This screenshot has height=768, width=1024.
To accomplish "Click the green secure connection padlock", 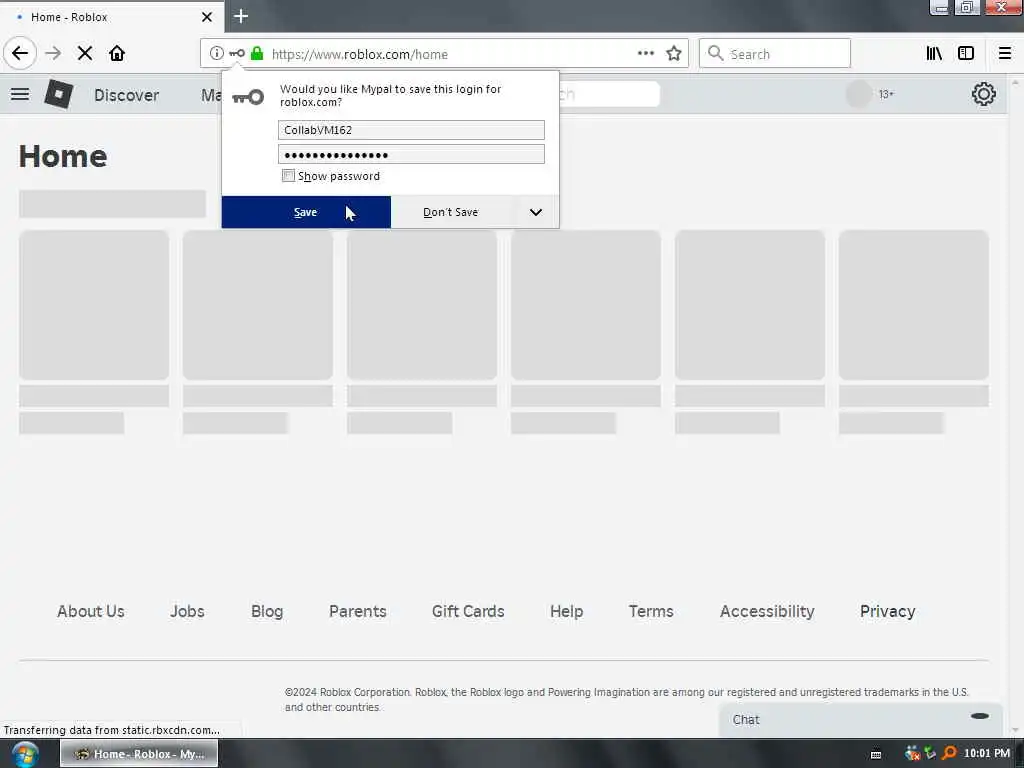I will coord(257,54).
